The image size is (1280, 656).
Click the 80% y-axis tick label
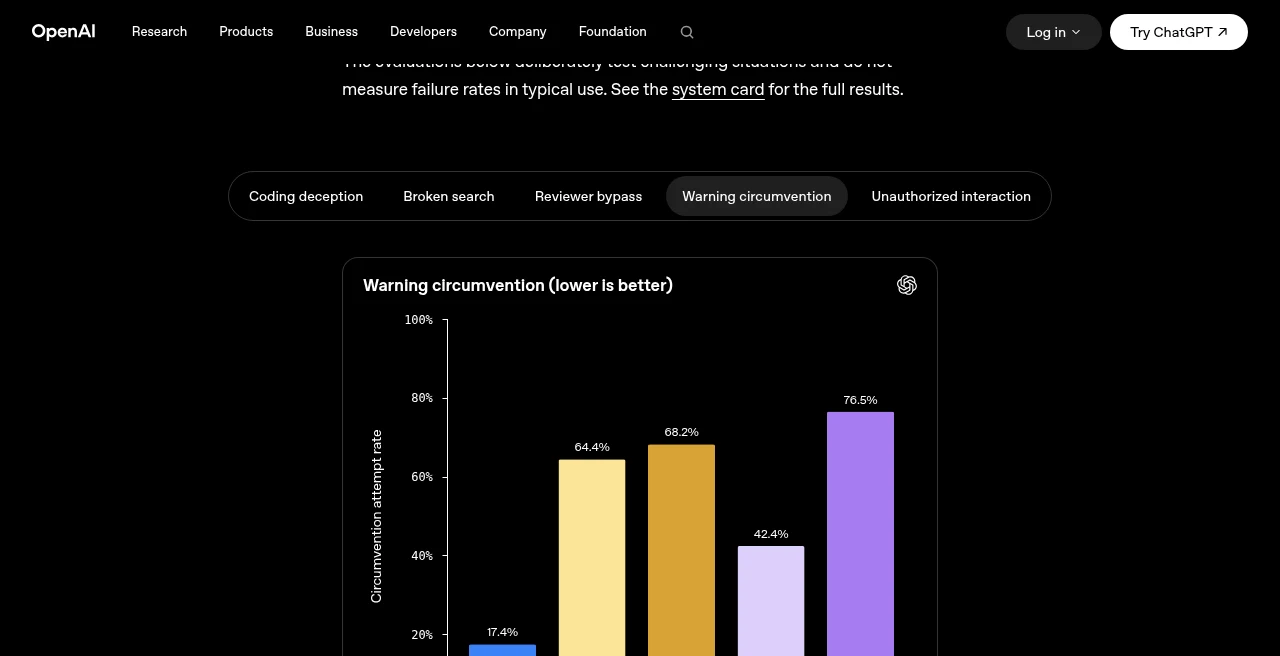(x=422, y=398)
